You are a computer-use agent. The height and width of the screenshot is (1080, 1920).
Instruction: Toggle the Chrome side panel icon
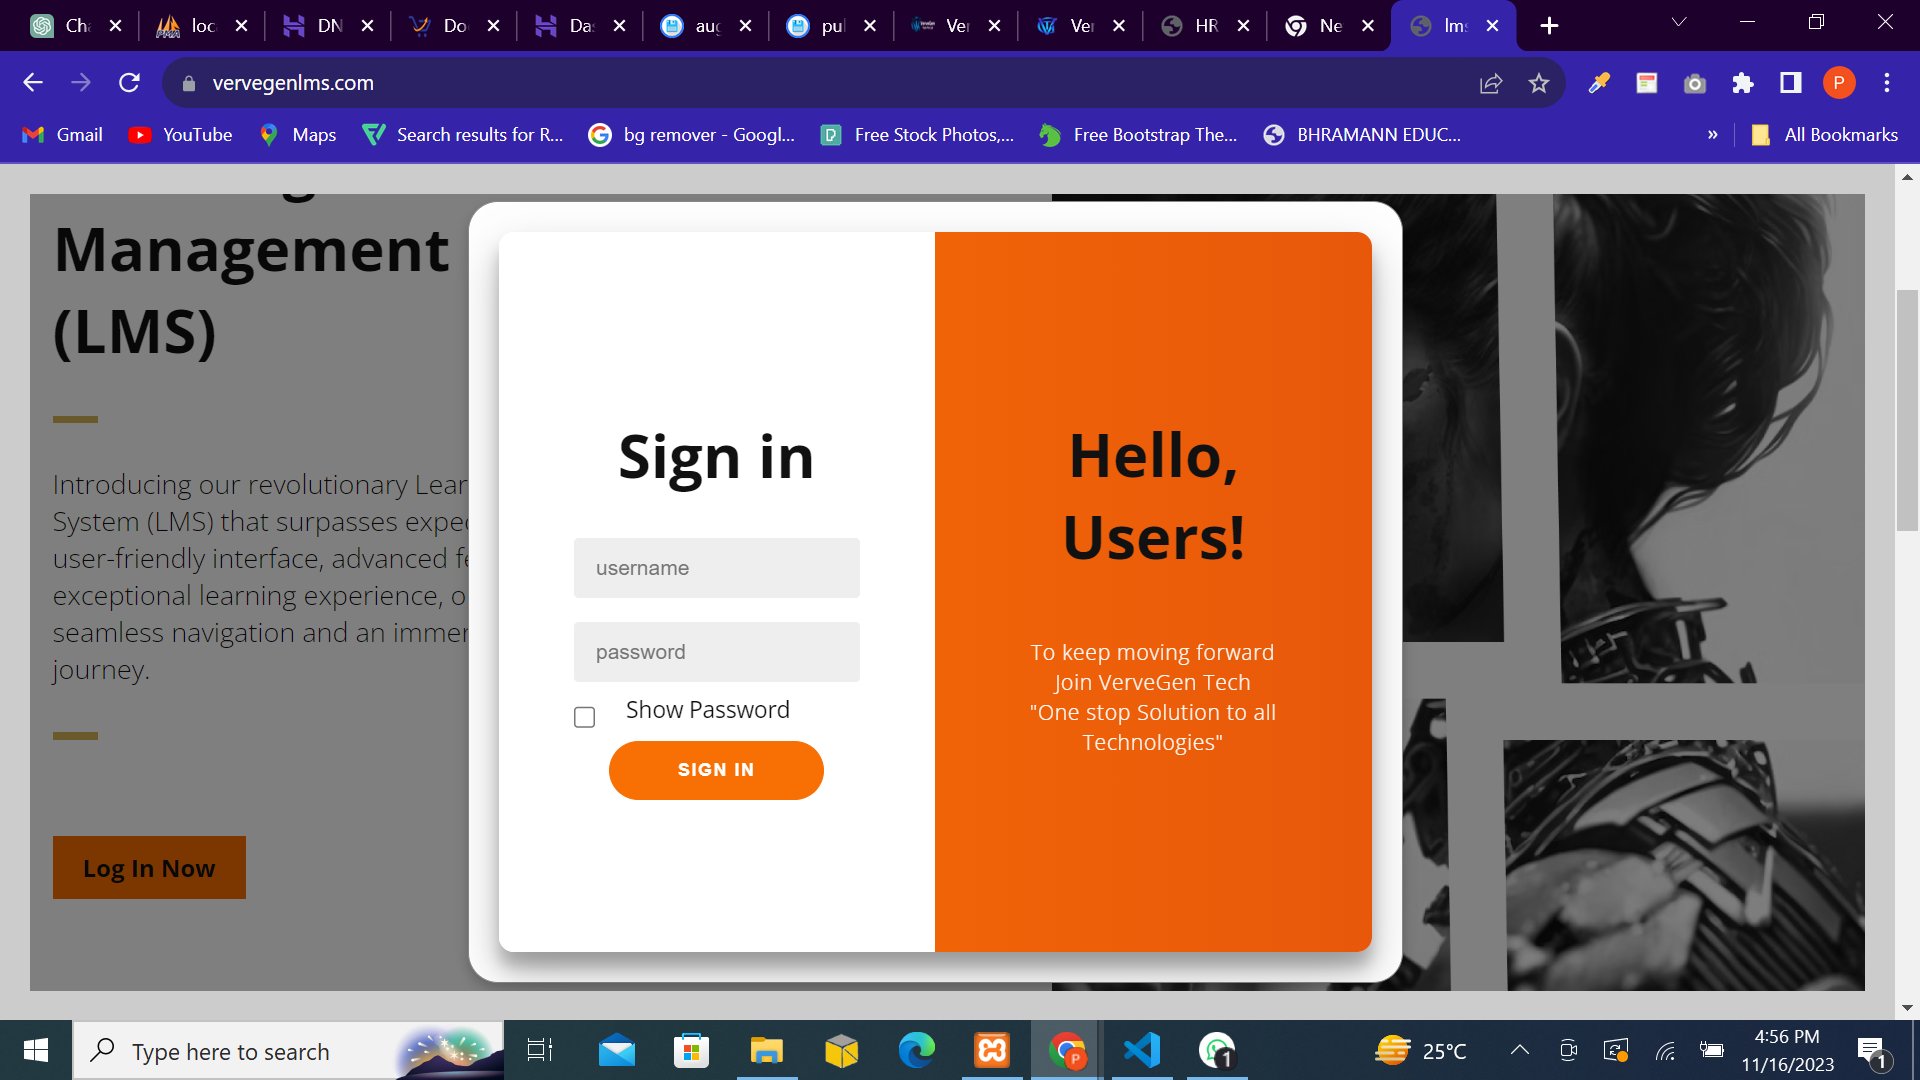(x=1791, y=83)
